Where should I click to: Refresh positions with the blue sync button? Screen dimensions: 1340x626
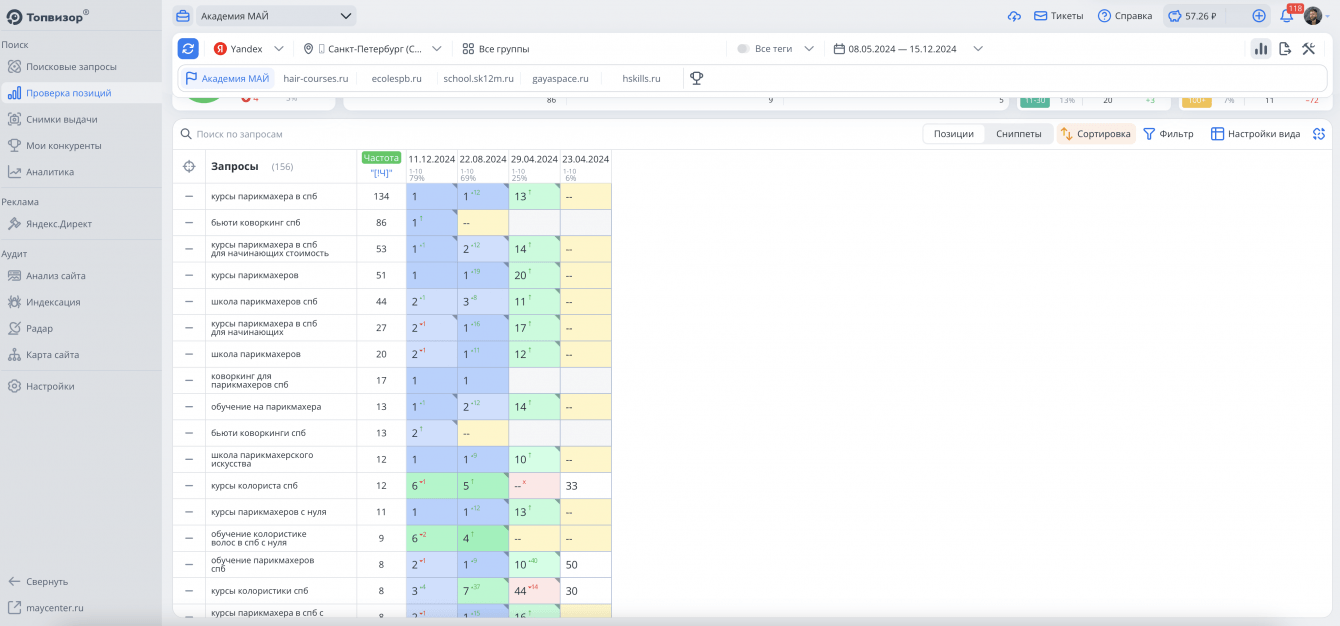click(188, 48)
